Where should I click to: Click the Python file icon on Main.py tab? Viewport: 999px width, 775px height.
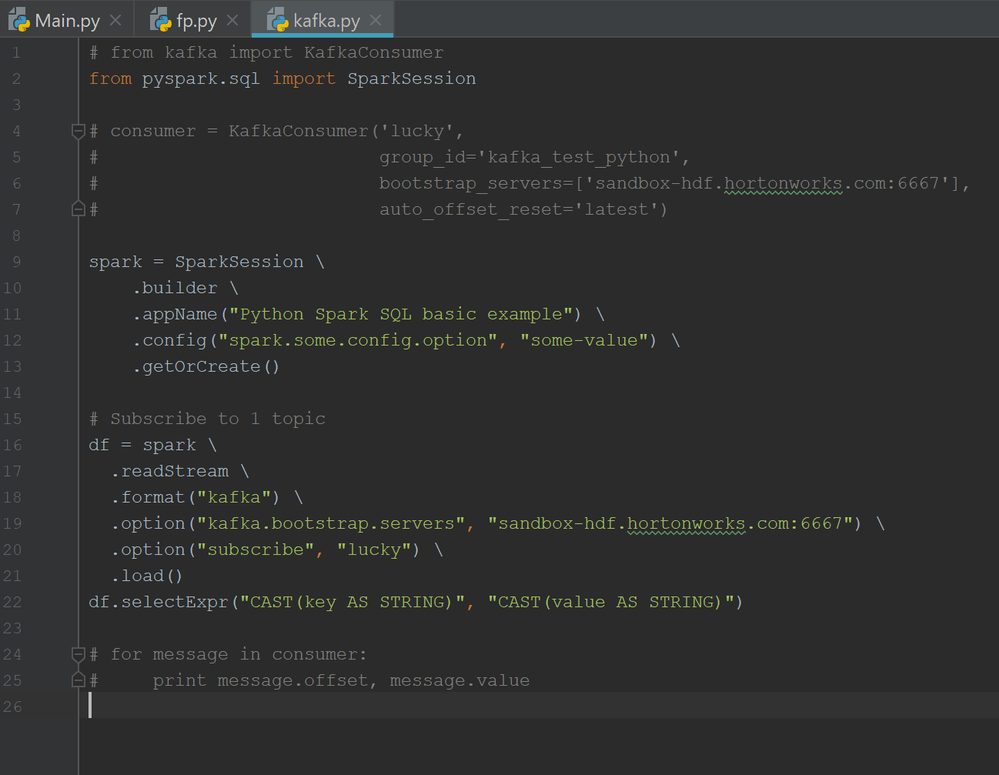click(20, 20)
